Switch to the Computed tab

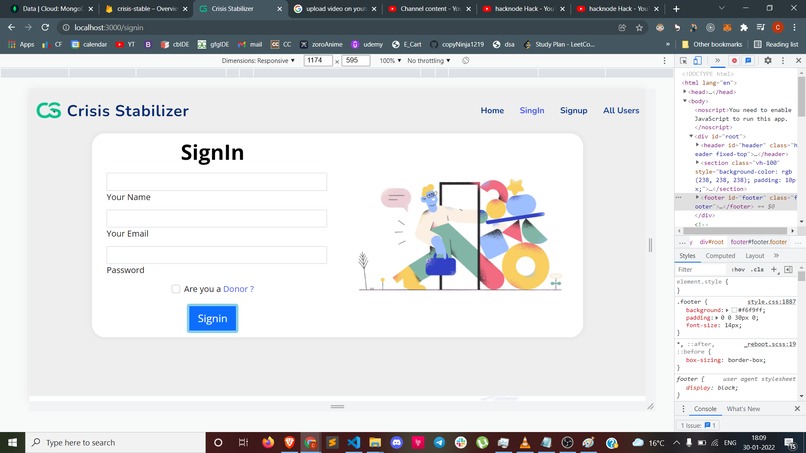[720, 256]
